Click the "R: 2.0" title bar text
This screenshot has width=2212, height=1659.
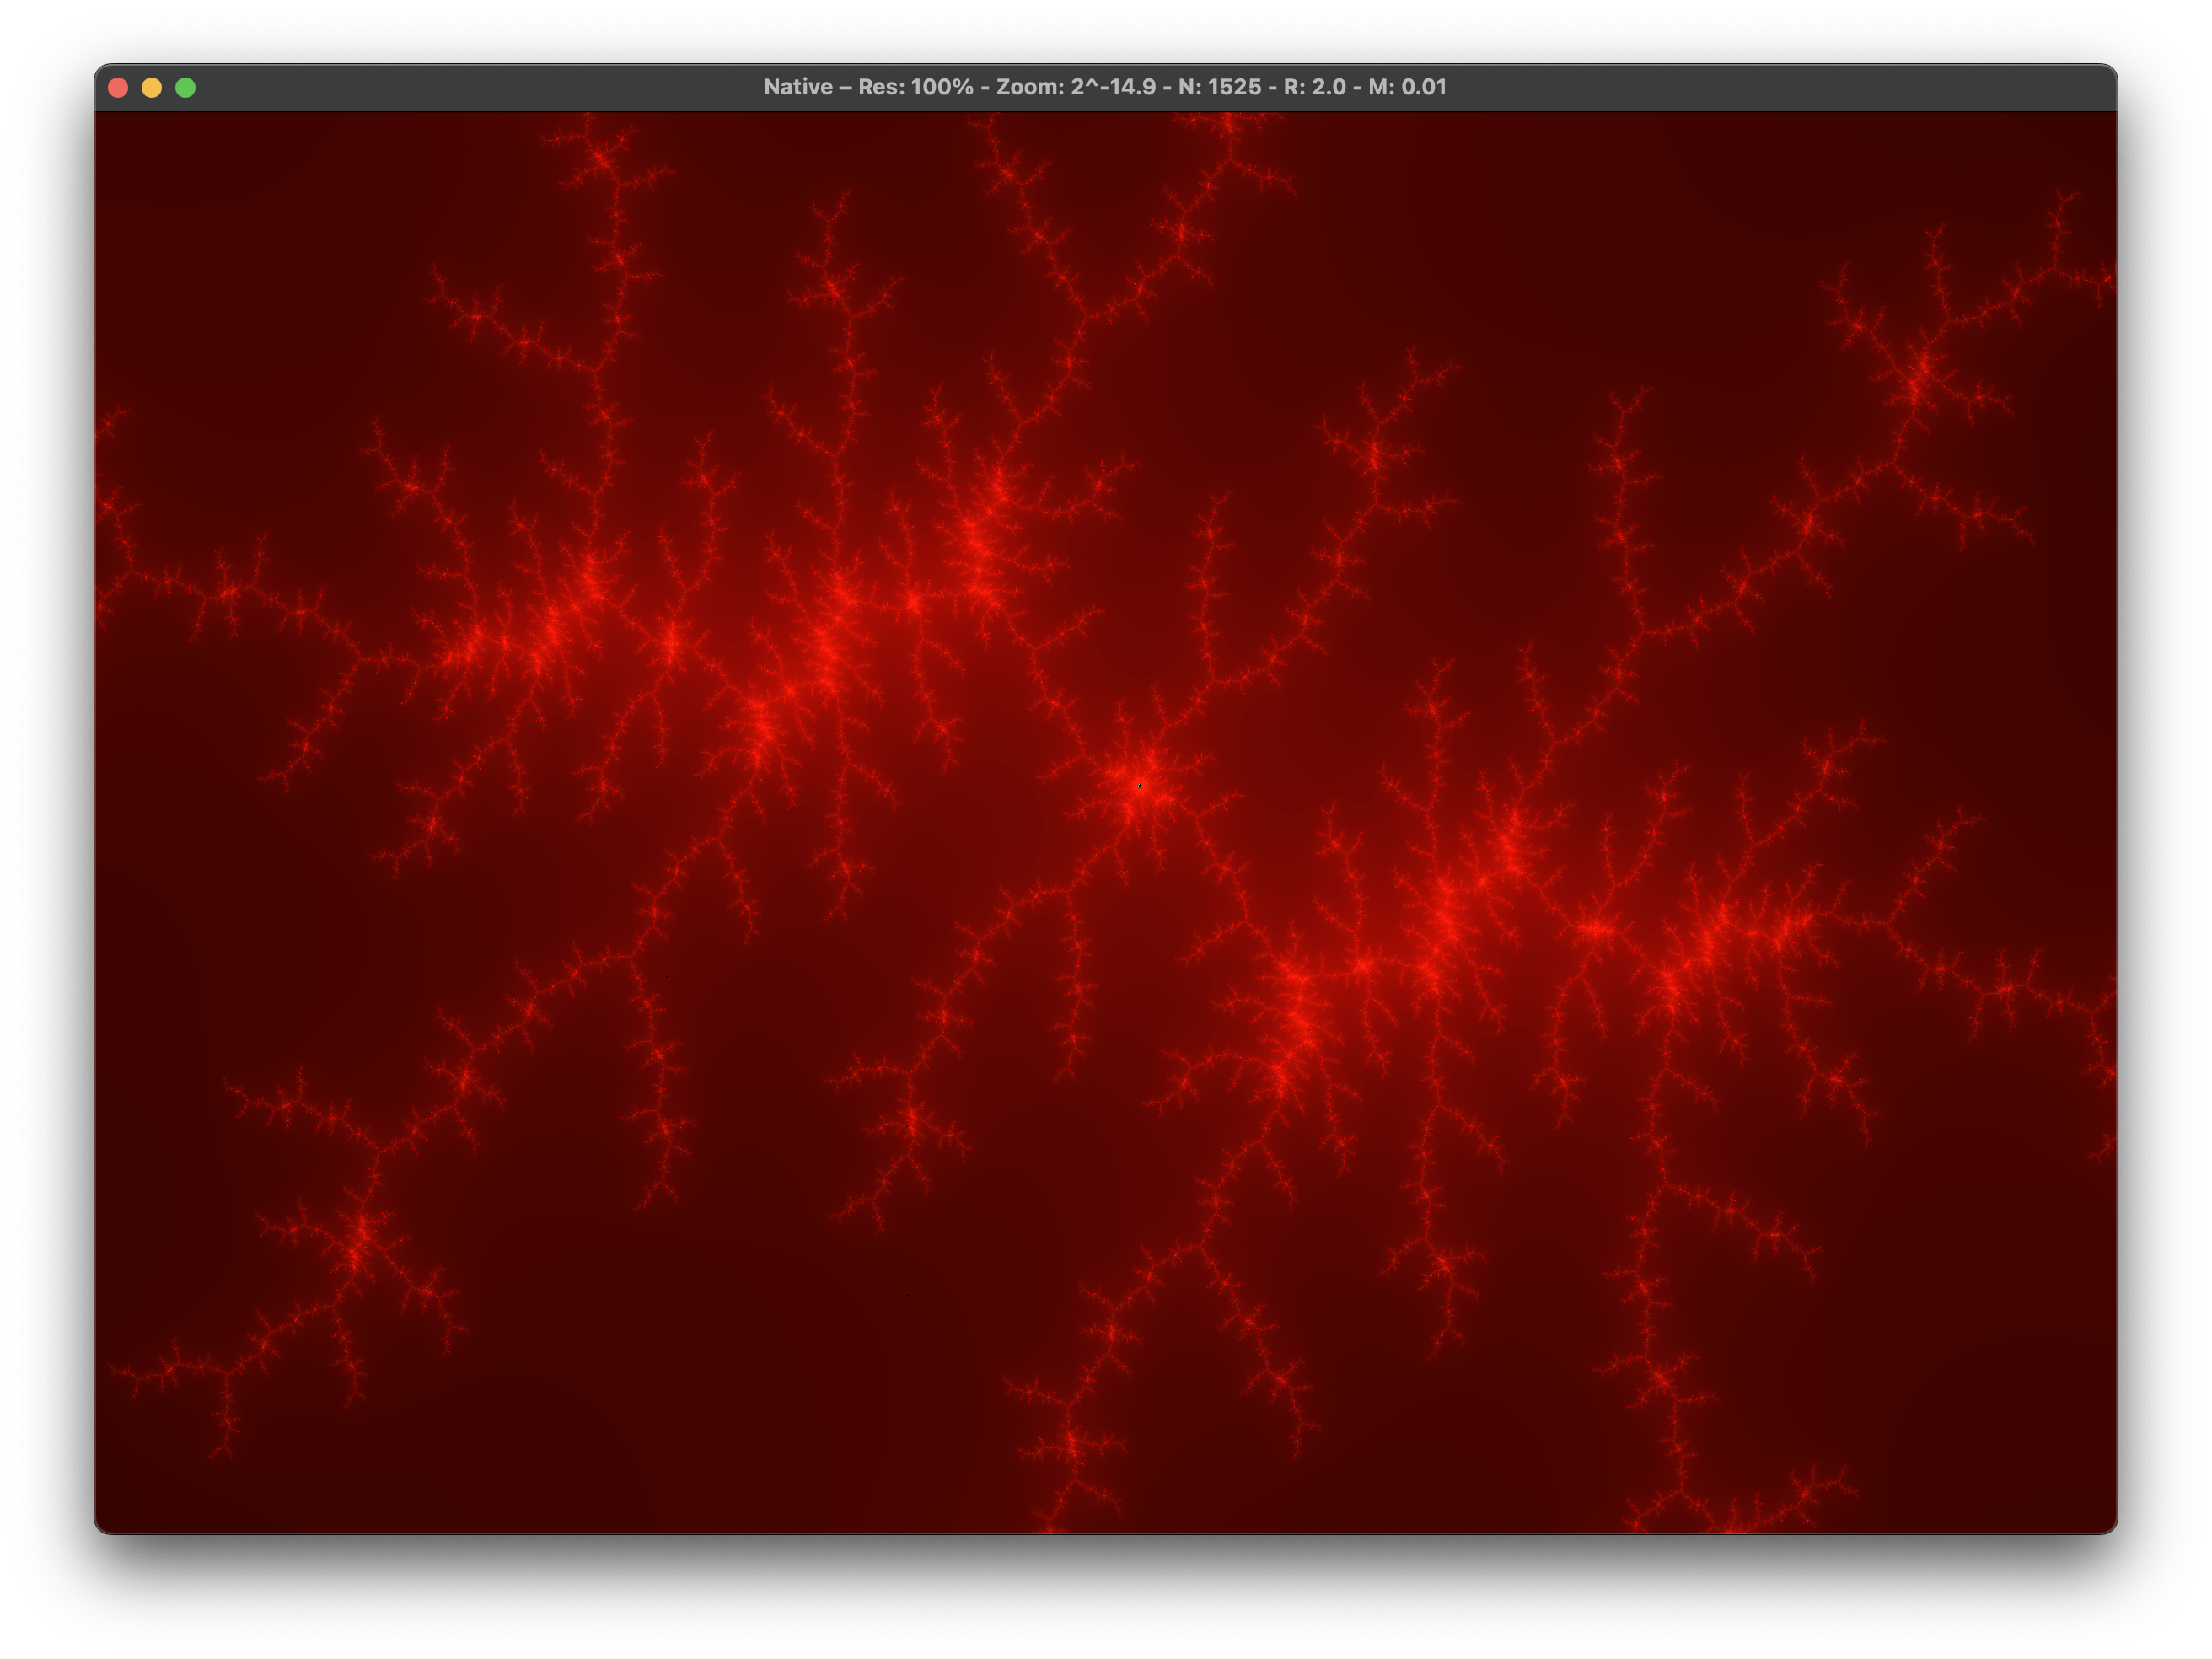pos(1314,88)
